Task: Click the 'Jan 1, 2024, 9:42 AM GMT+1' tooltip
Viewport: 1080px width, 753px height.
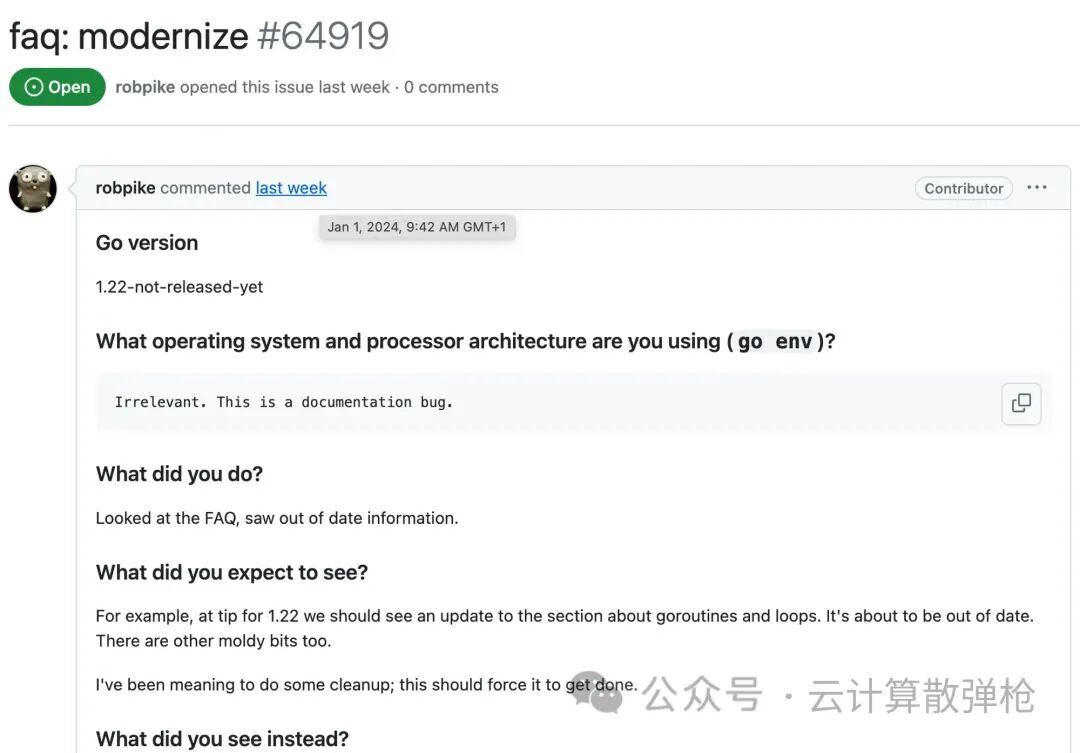Action: point(417,227)
